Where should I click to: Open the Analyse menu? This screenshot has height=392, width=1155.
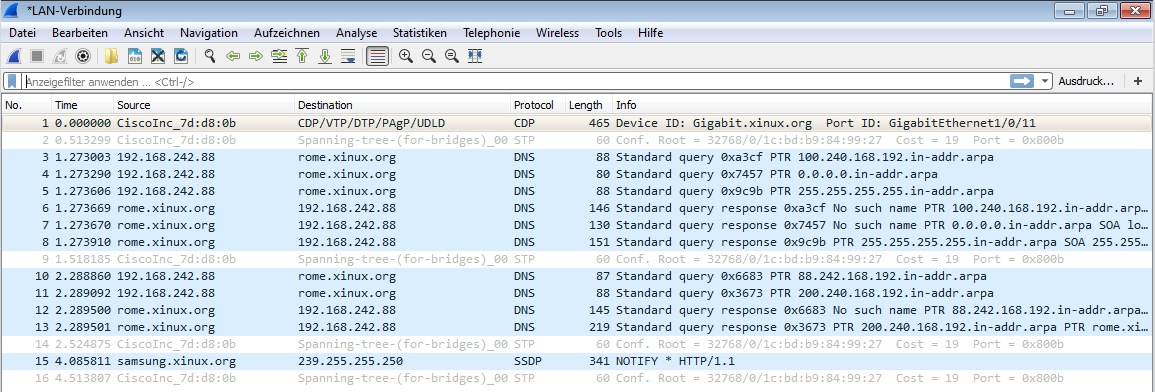357,33
